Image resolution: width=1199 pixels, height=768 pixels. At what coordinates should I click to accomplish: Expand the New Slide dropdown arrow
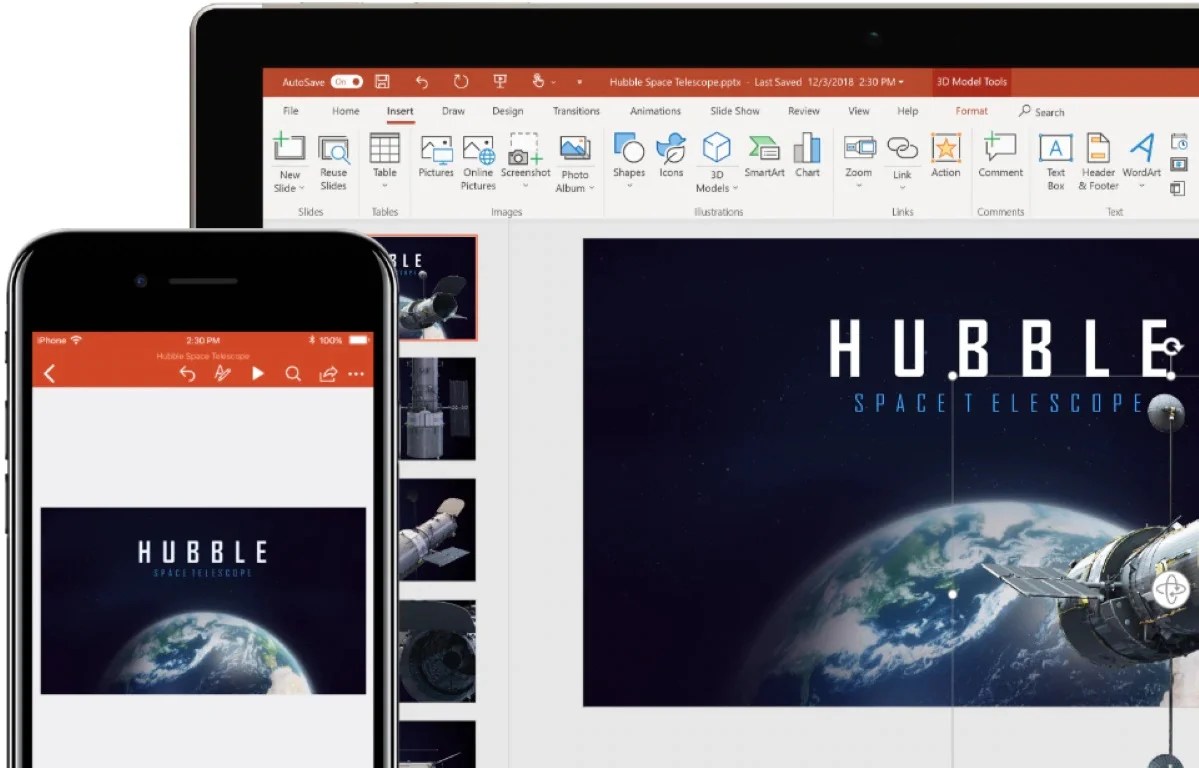click(x=301, y=188)
